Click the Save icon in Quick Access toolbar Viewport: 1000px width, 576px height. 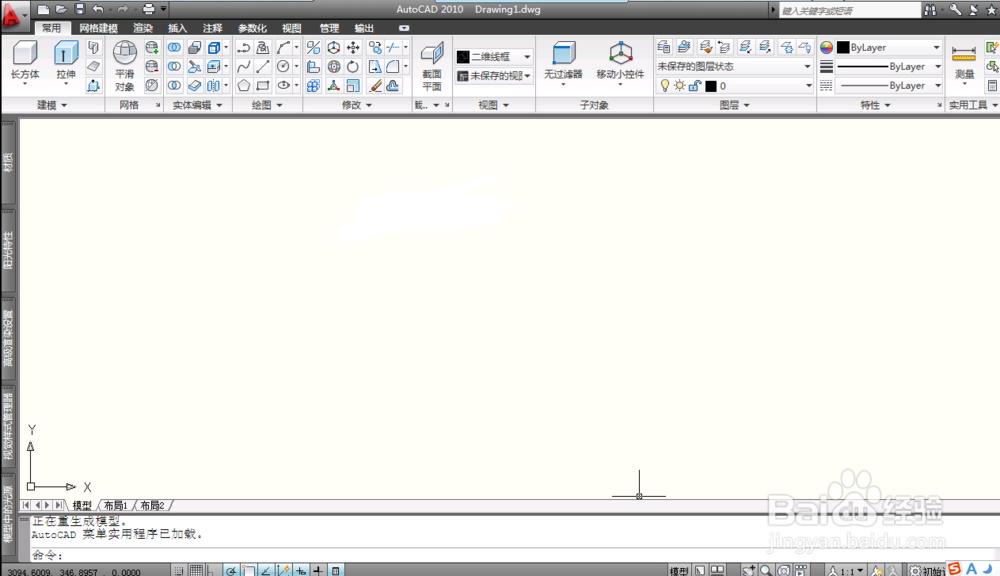(78, 9)
